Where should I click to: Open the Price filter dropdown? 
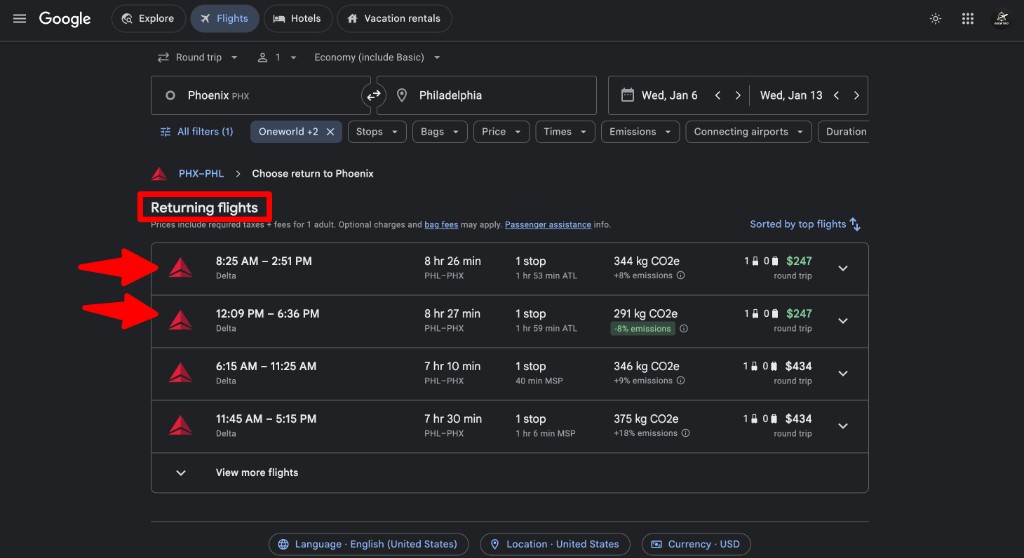(501, 132)
